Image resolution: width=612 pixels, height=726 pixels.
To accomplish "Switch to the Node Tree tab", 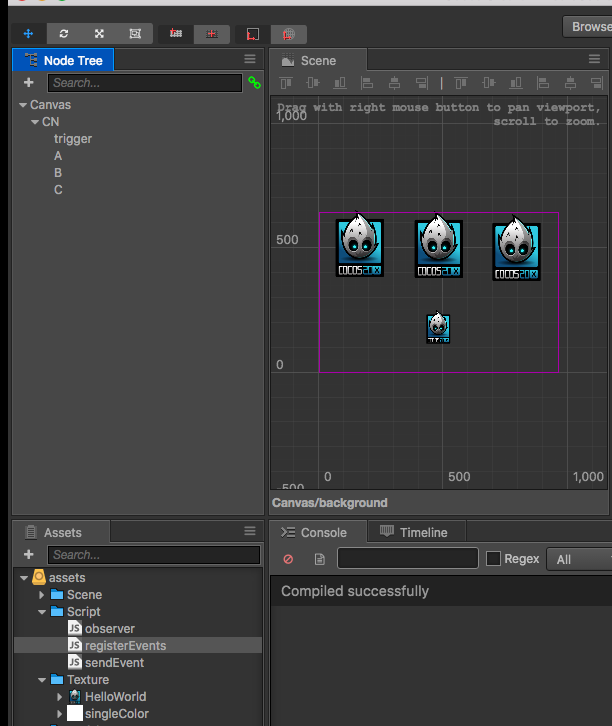I will coord(63,60).
